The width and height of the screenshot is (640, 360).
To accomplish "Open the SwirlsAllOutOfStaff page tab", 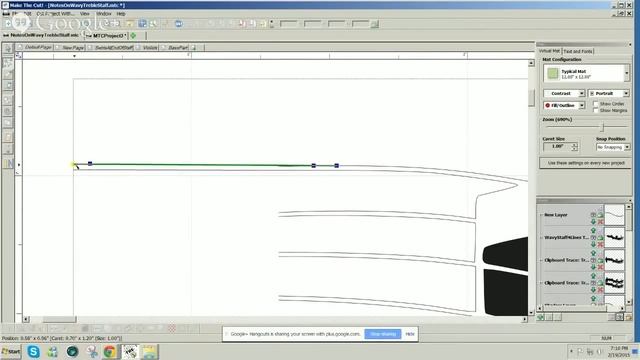I will [111, 47].
